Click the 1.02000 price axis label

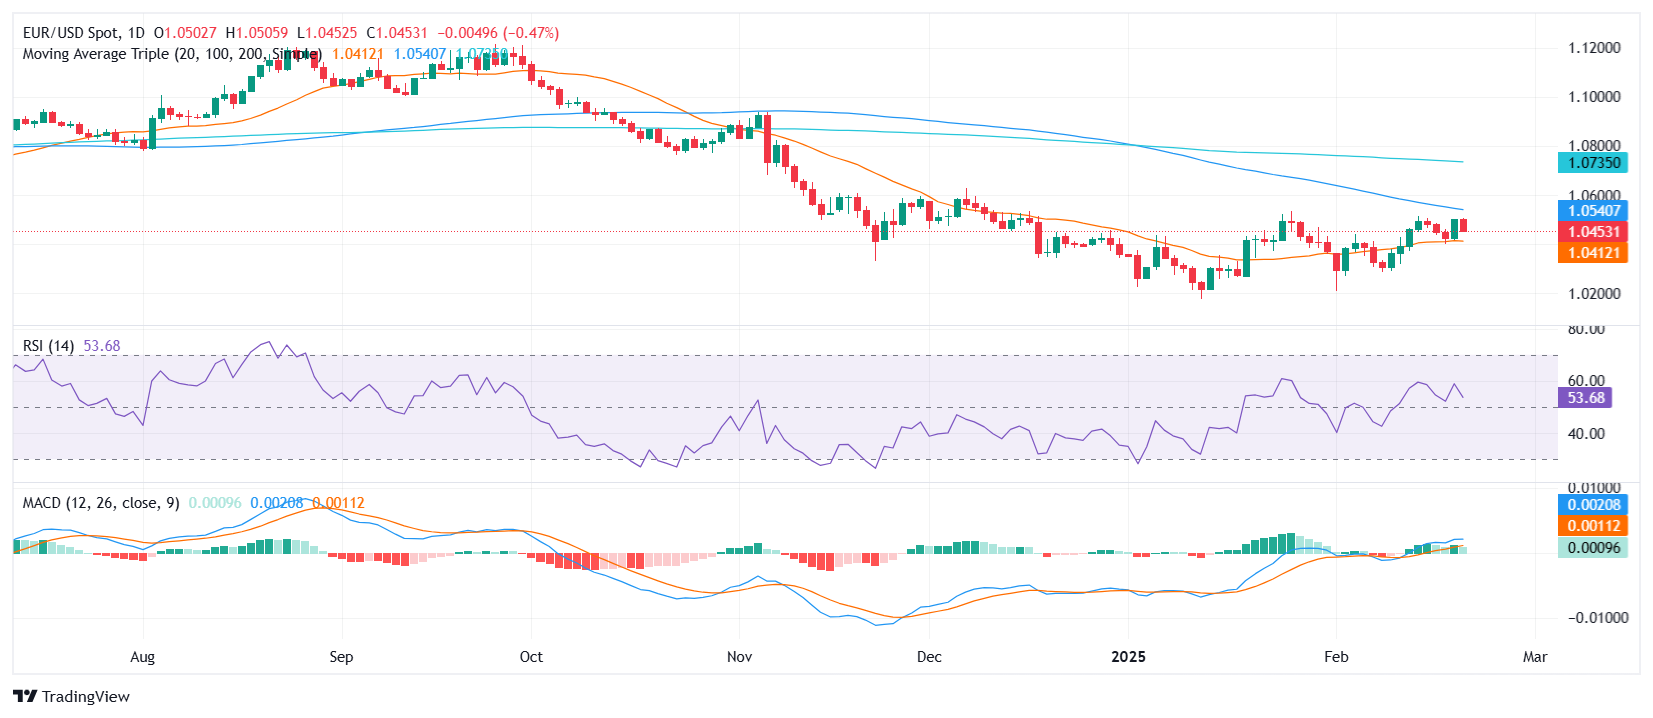coord(1594,294)
